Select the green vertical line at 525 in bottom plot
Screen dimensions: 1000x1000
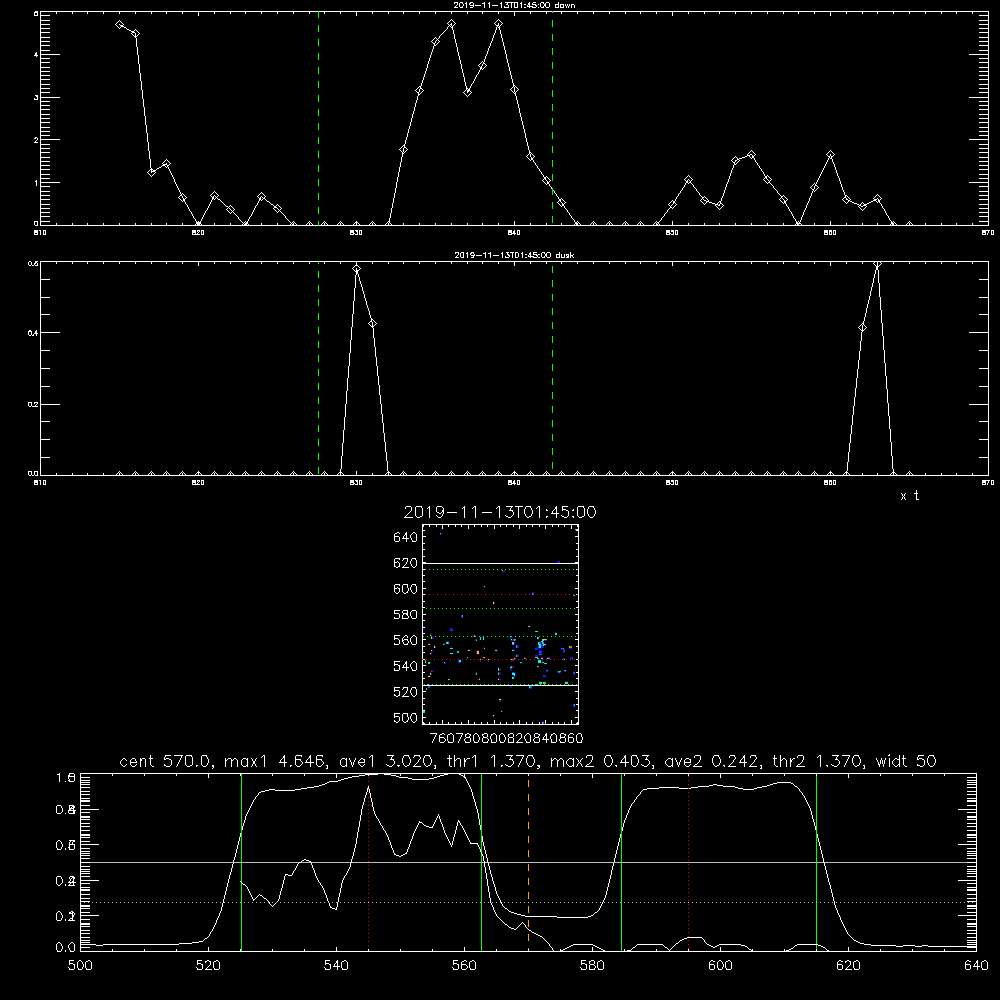[241, 861]
